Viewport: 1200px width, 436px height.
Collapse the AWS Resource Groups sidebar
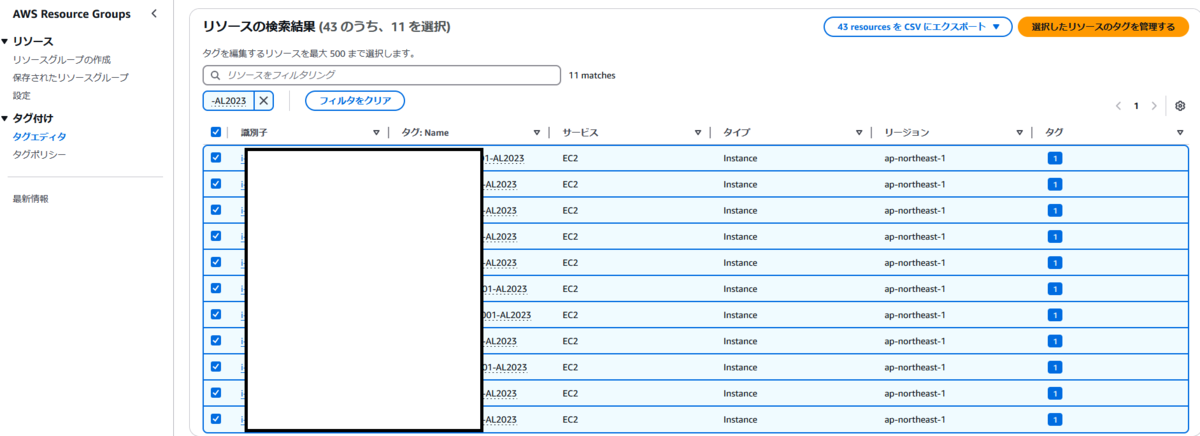[x=153, y=14]
